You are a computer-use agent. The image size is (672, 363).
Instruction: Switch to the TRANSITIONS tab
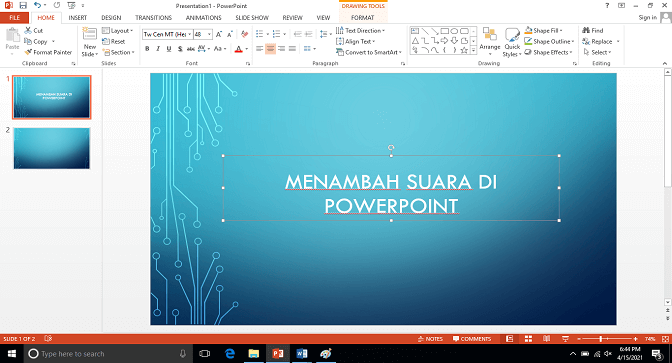pos(153,18)
